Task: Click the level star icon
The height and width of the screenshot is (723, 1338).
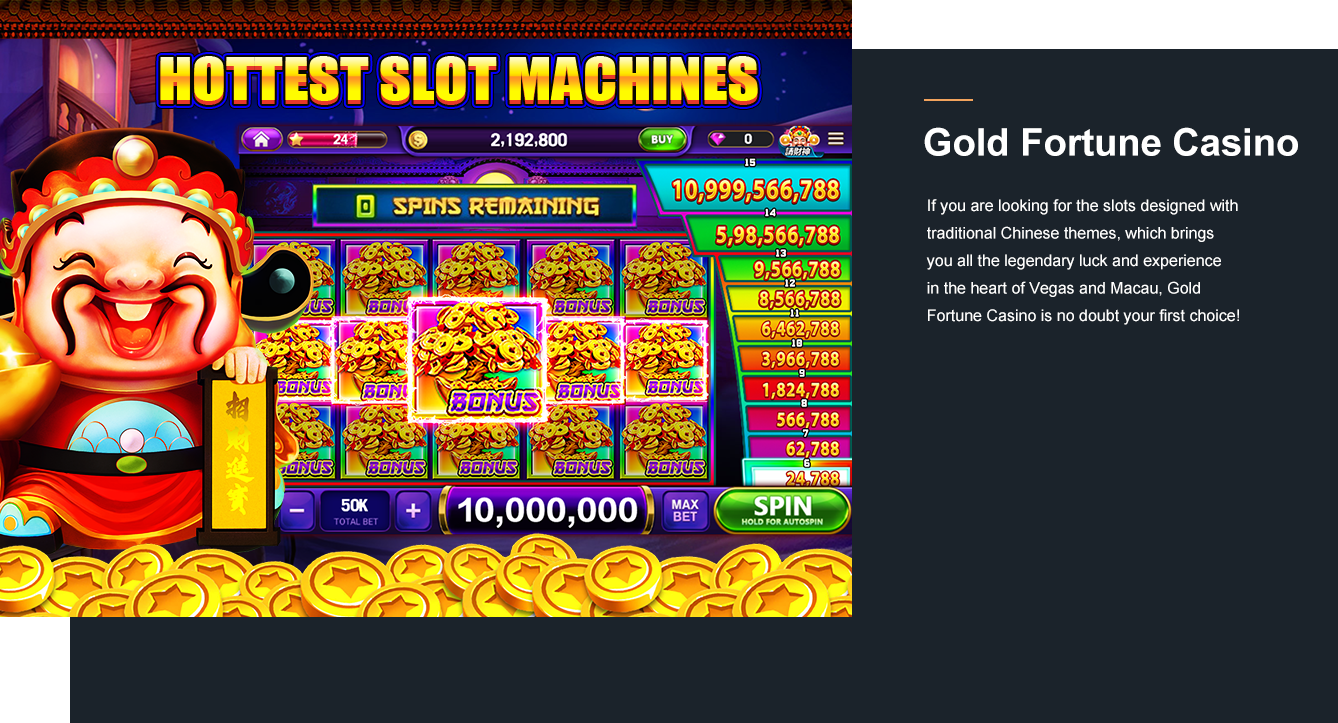Action: click(296, 139)
